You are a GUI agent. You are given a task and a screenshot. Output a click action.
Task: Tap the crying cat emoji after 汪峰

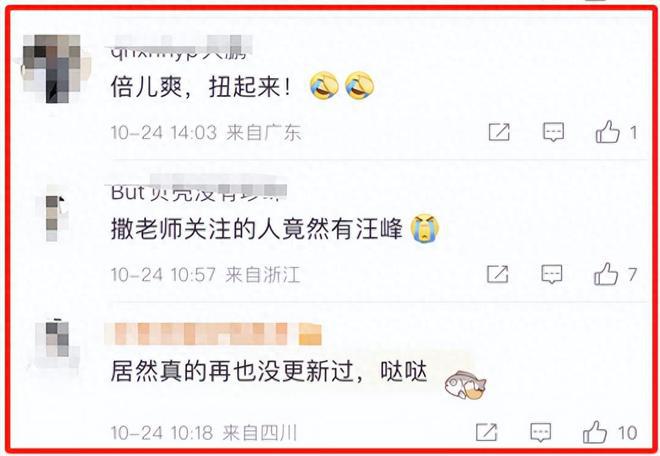[x=426, y=229]
